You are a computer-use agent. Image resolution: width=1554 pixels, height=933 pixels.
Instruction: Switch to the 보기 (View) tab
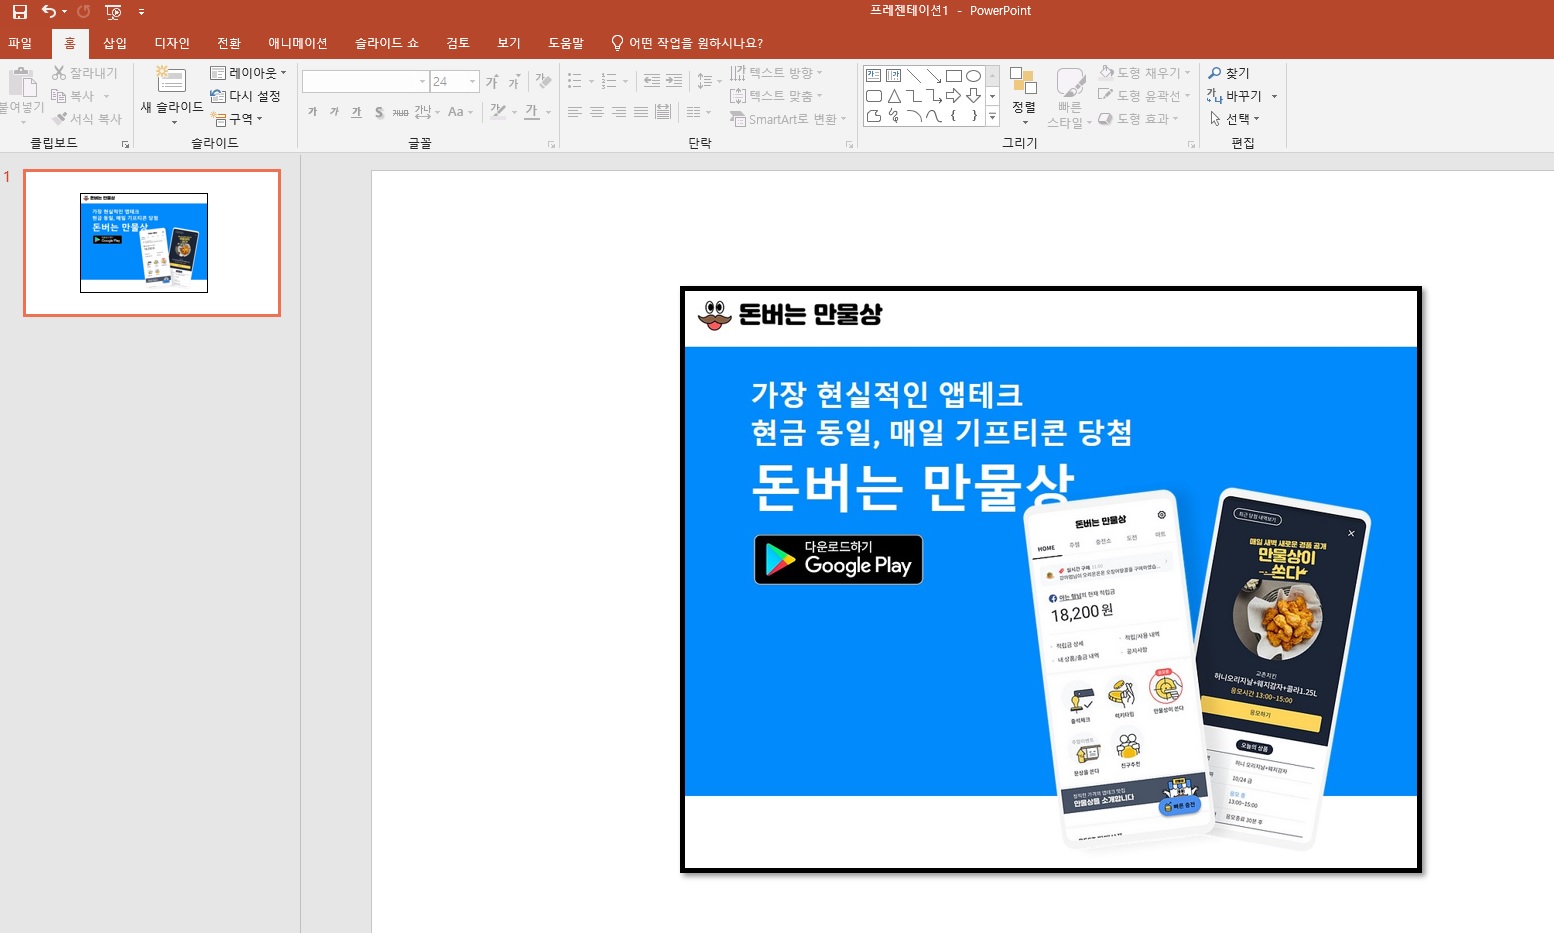tap(509, 43)
